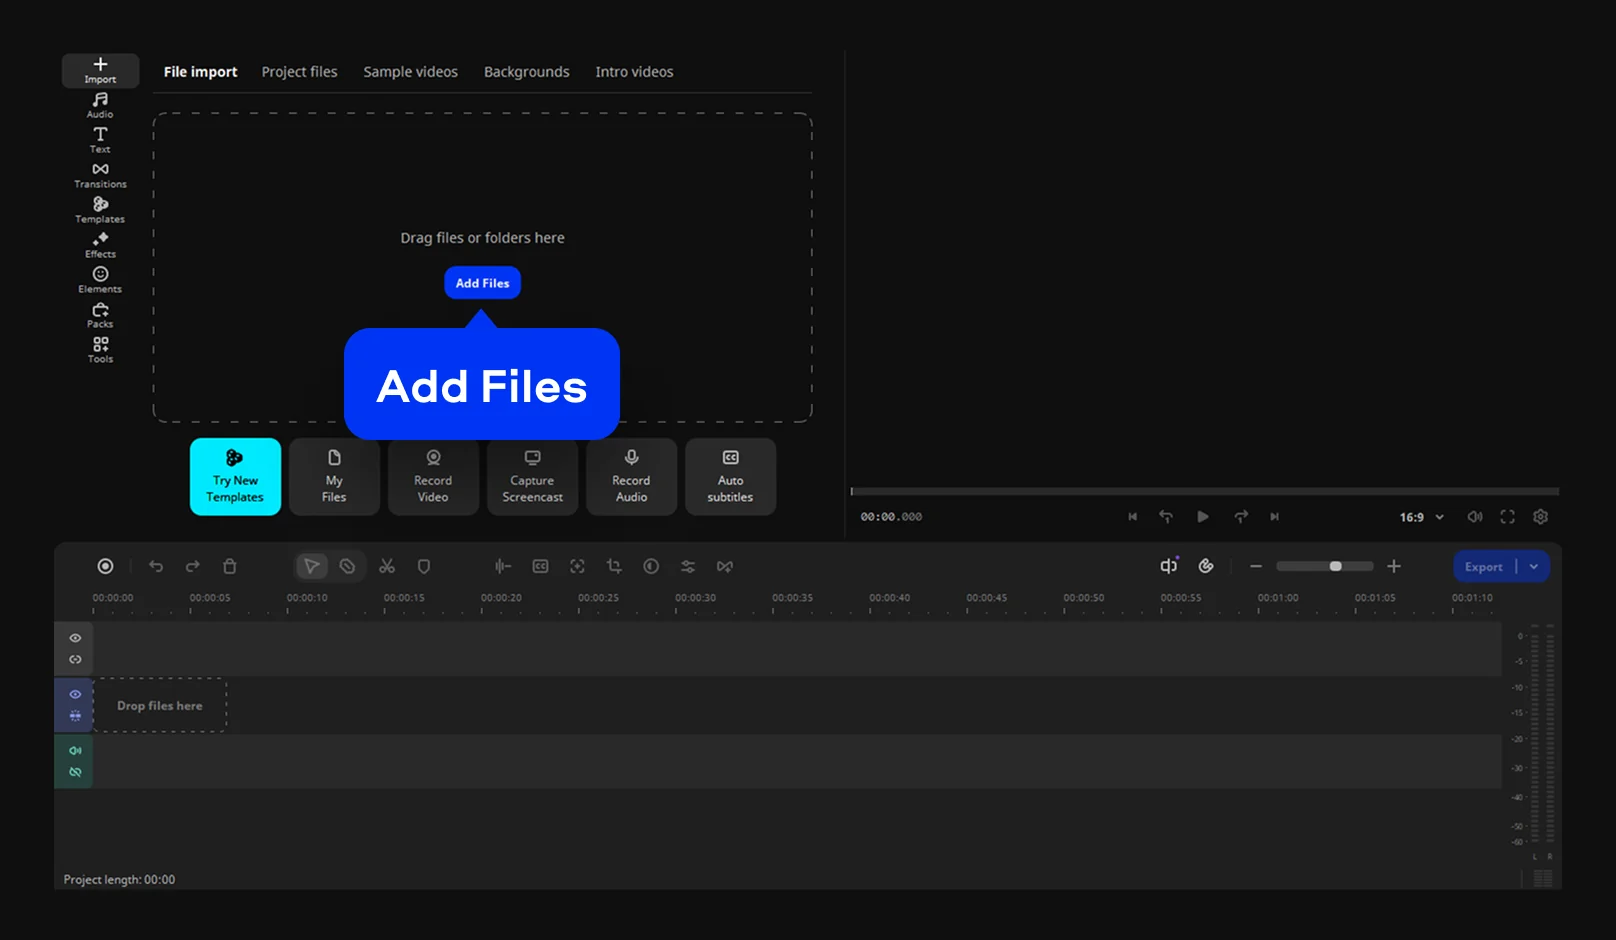Click the timeline zoom slider handle
Image resolution: width=1616 pixels, height=940 pixels.
coord(1335,566)
